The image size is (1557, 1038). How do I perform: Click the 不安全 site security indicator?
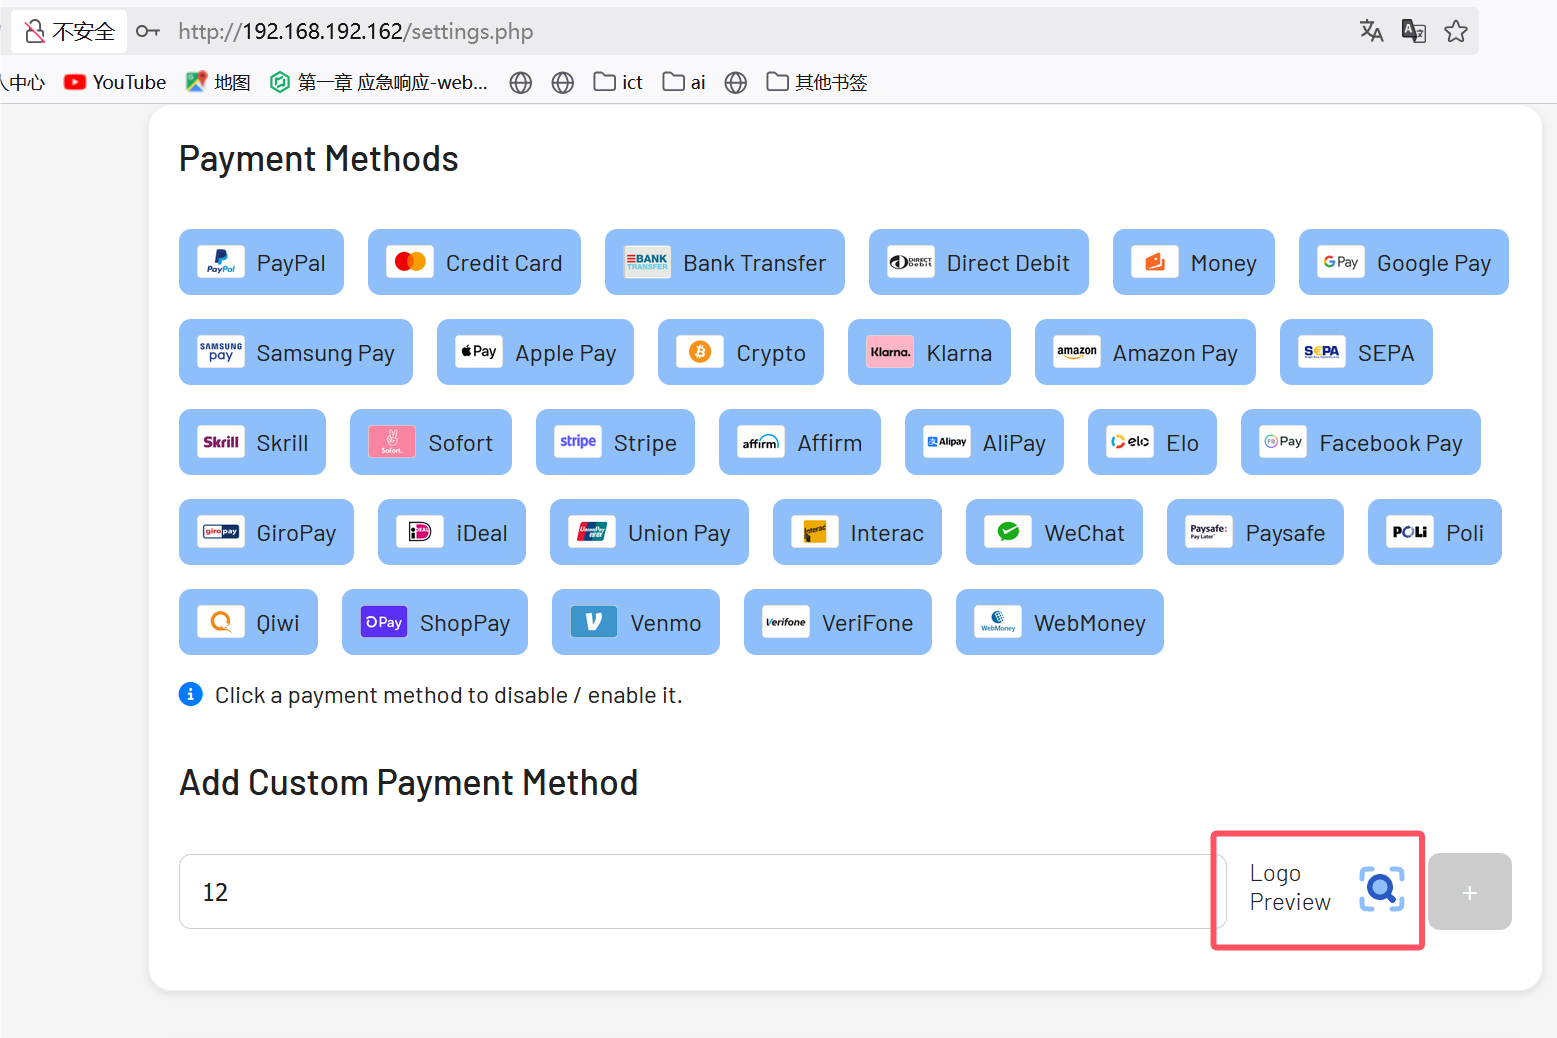(70, 31)
